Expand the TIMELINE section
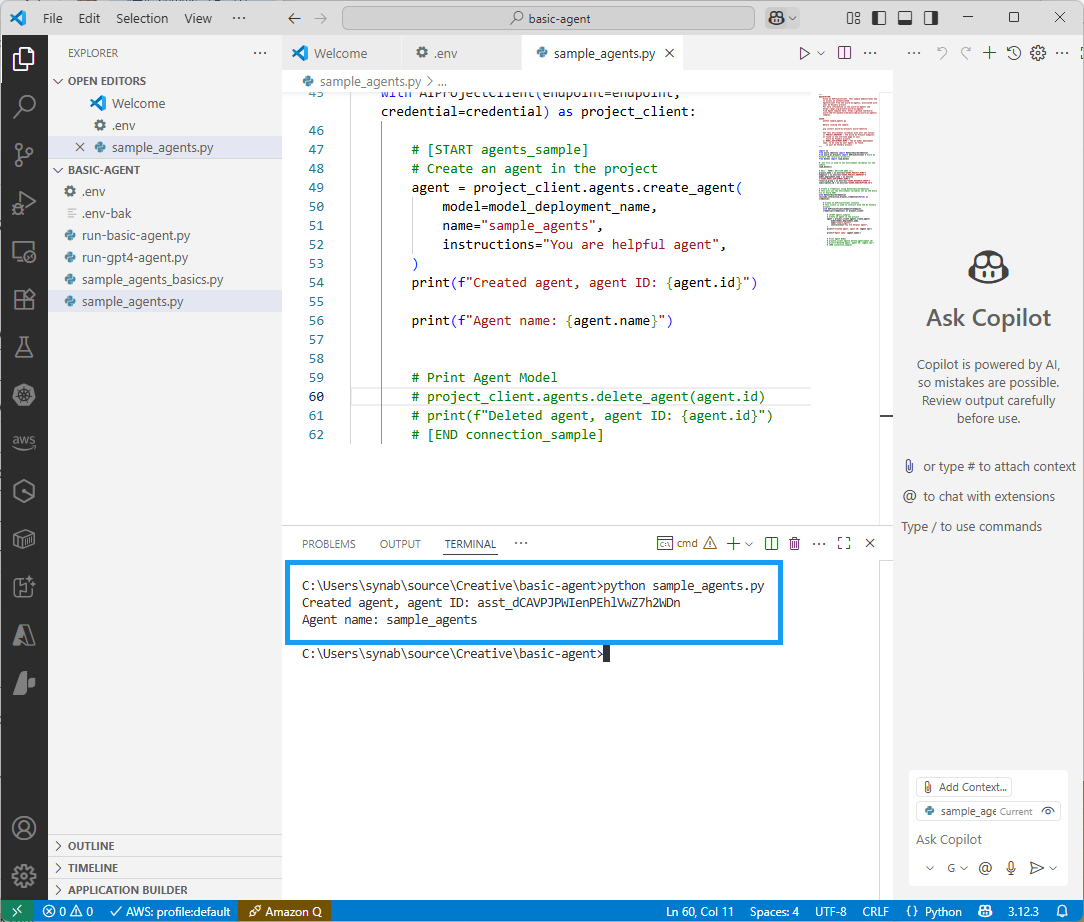Image resolution: width=1084 pixels, height=922 pixels. click(x=166, y=868)
